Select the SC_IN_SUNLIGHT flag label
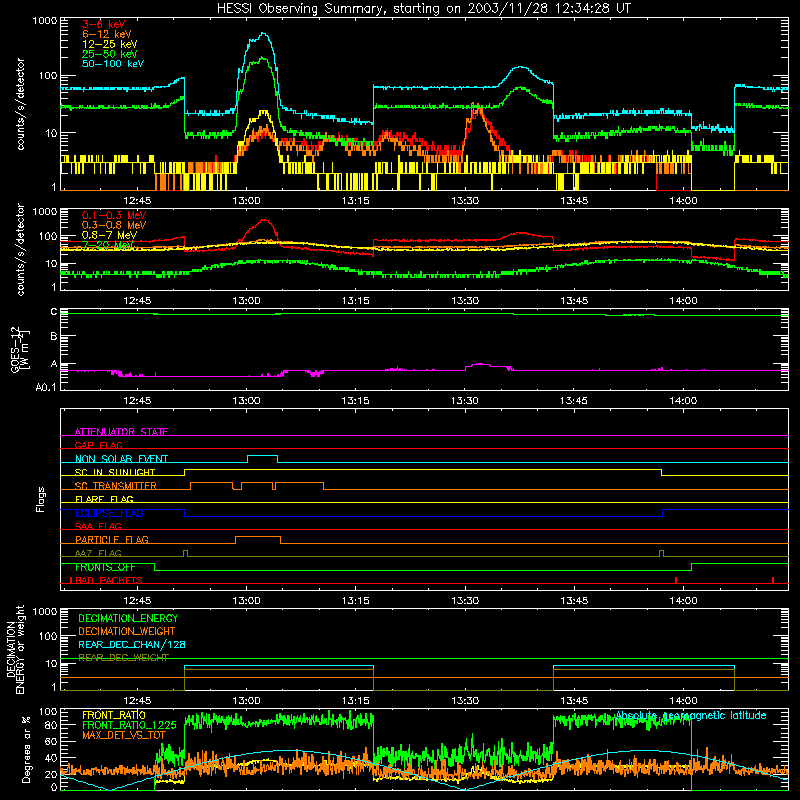The height and width of the screenshot is (800, 800). (x=115, y=472)
